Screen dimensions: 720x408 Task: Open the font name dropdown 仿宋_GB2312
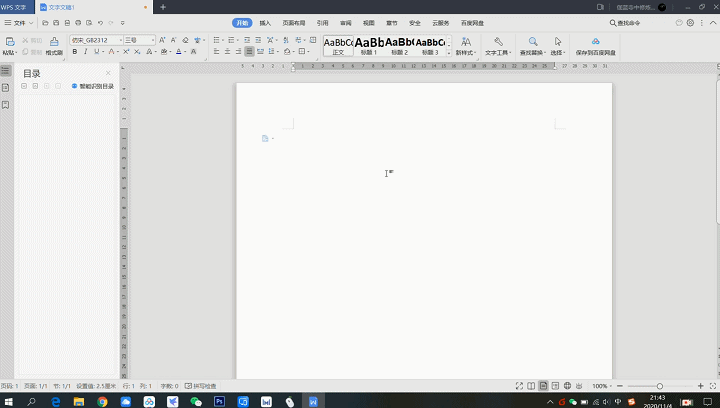(x=94, y=40)
